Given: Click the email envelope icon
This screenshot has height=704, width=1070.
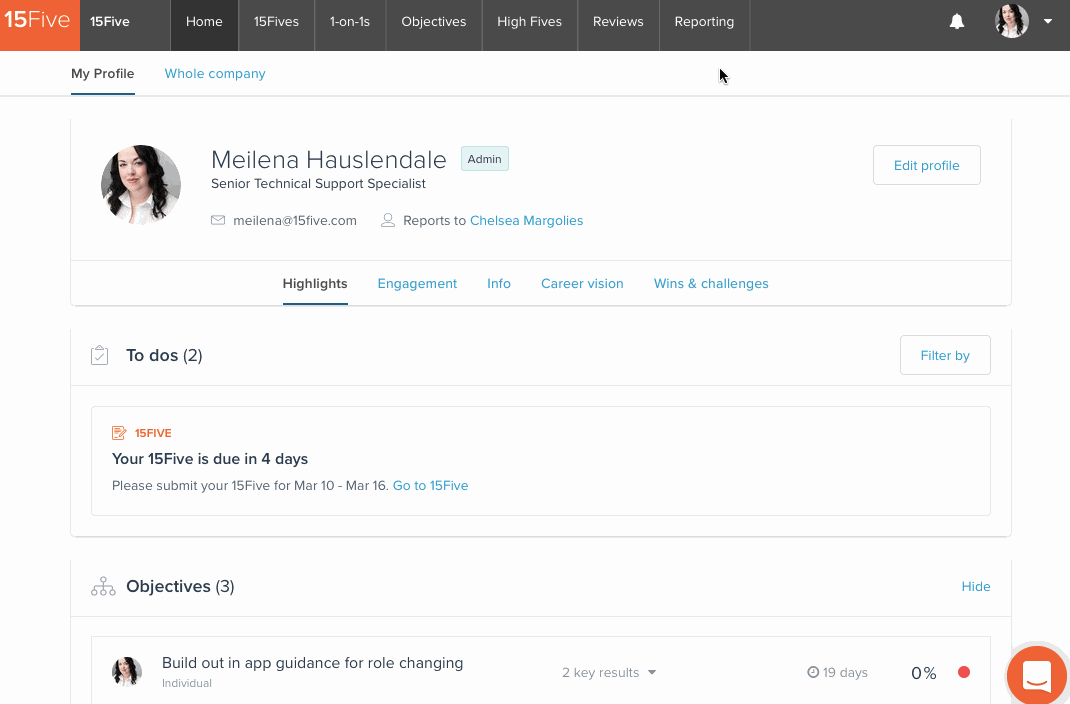Looking at the screenshot, I should point(218,220).
